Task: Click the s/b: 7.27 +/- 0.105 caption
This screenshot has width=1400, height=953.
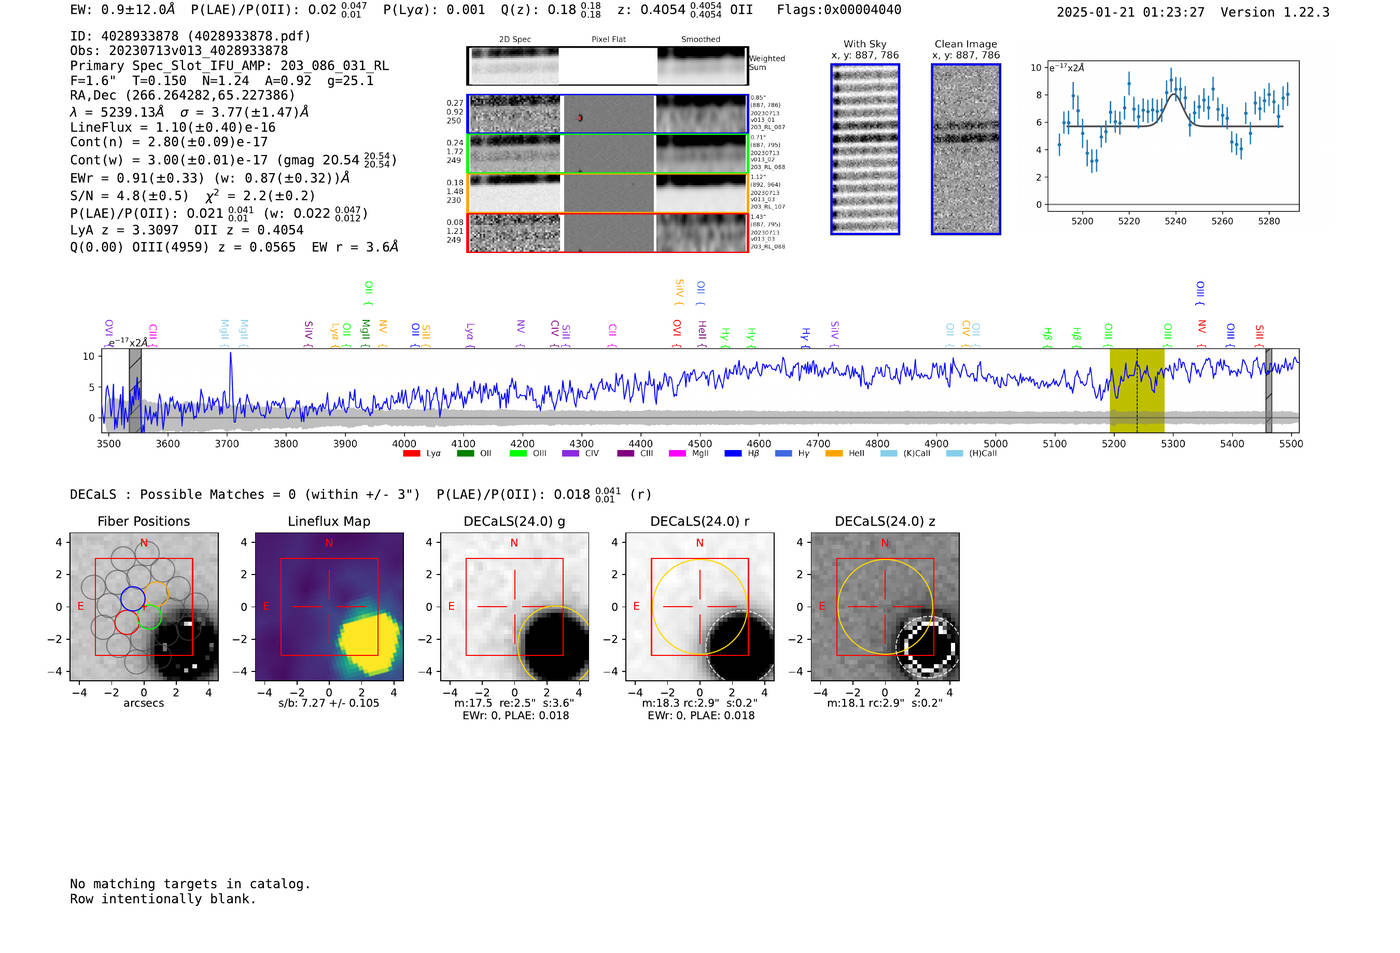Action: [329, 703]
